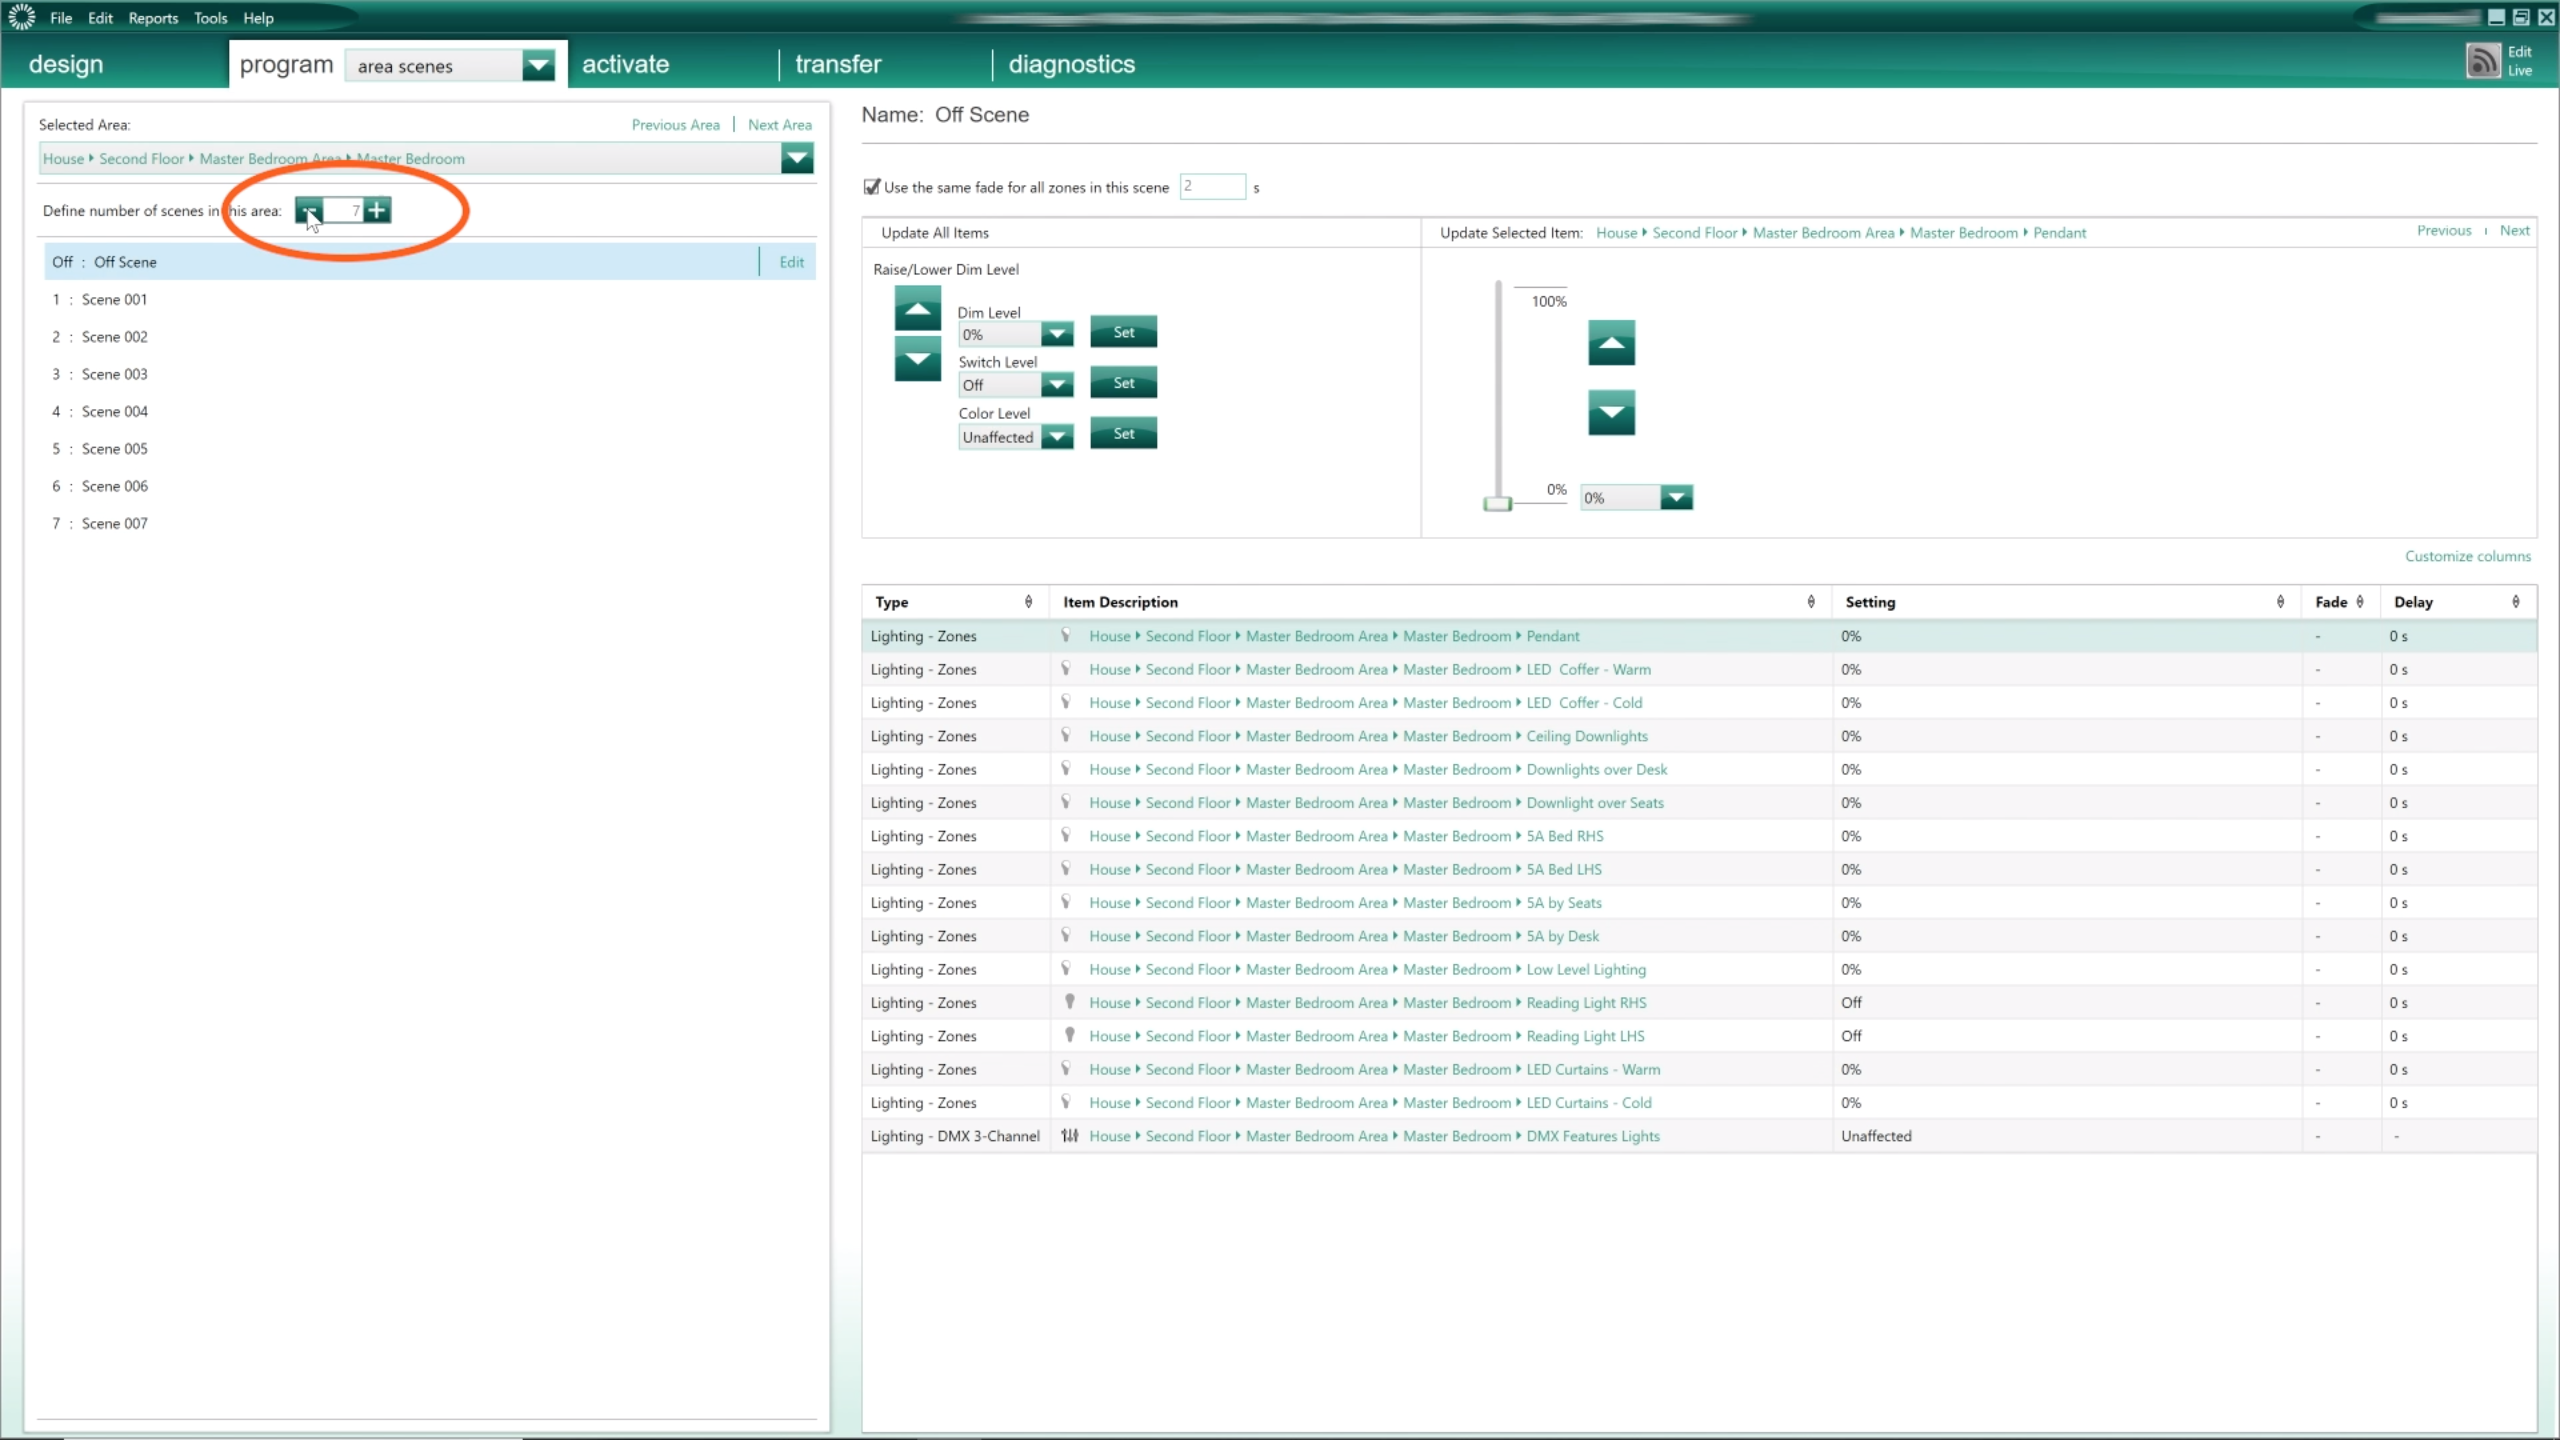Click Previous selected item link

coord(2444,230)
